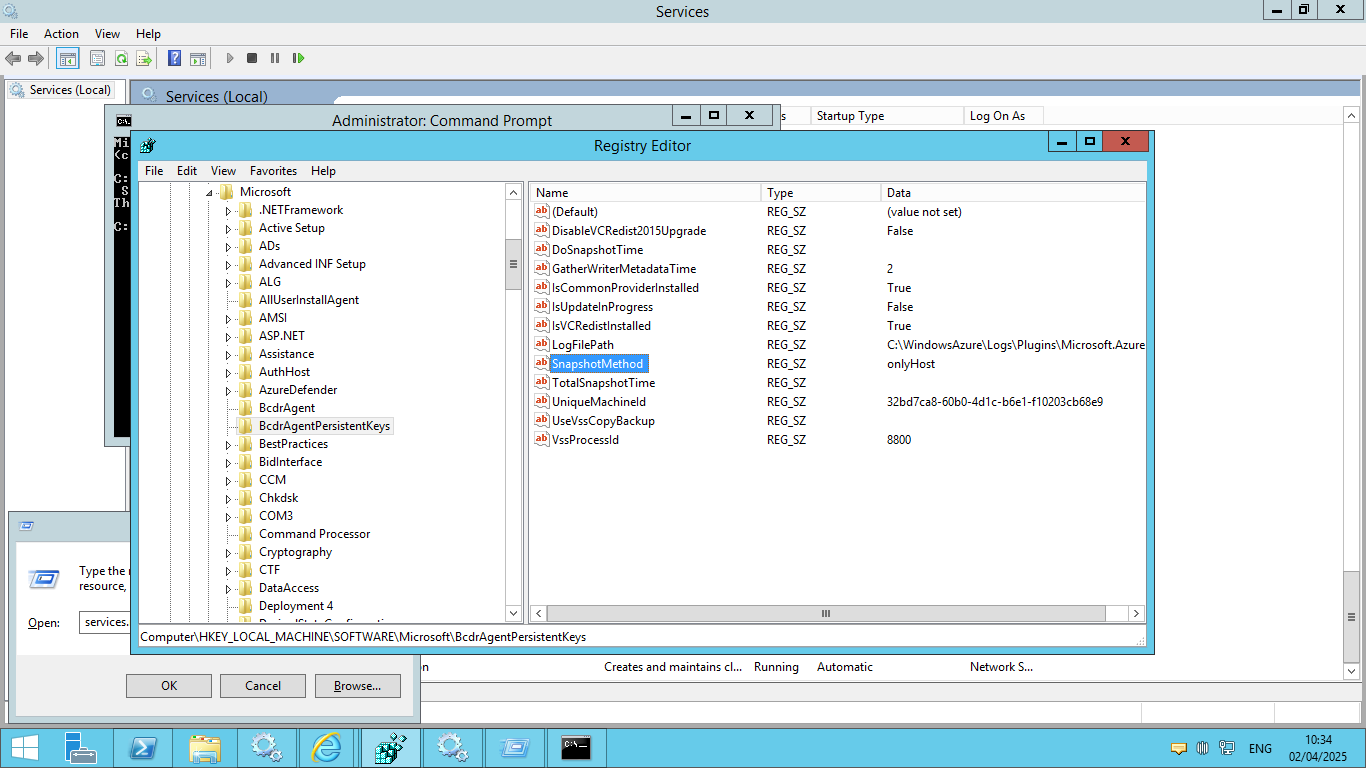This screenshot has height=768, width=1366.
Task: Click the Export List toolbar icon
Action: click(x=144, y=58)
